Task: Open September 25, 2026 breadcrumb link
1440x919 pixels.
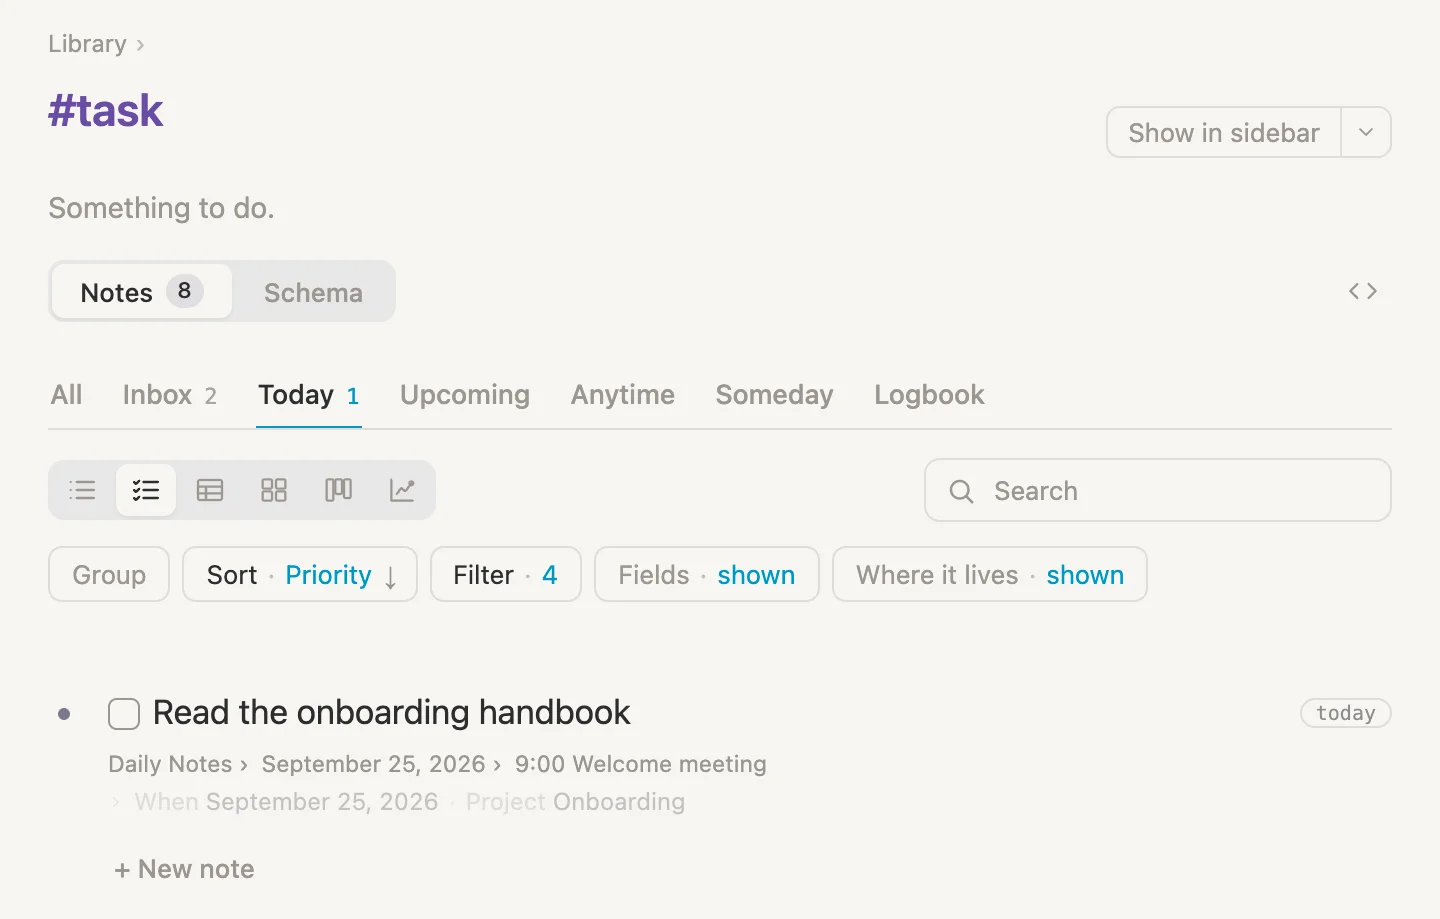Action: click(x=373, y=764)
